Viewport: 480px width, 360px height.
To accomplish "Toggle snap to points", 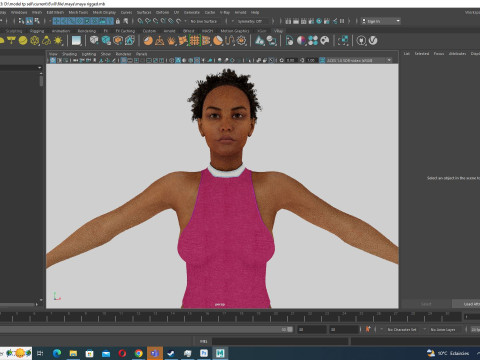I will coord(156,21).
